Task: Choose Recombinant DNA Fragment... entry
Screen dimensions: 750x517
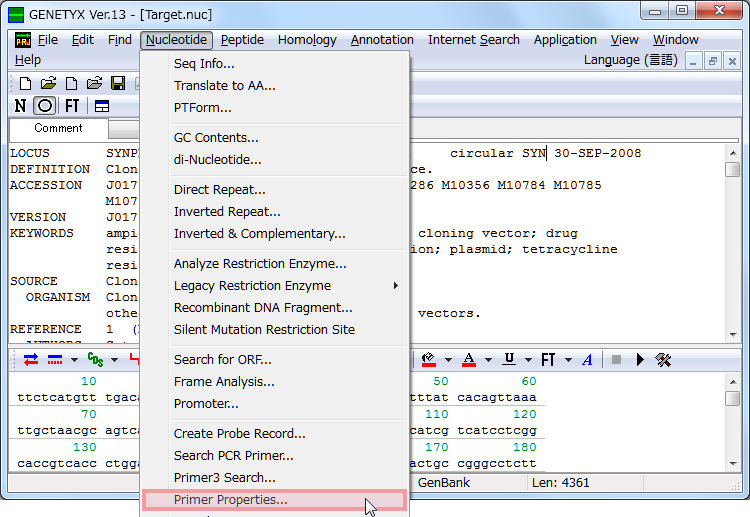Action: point(275,308)
